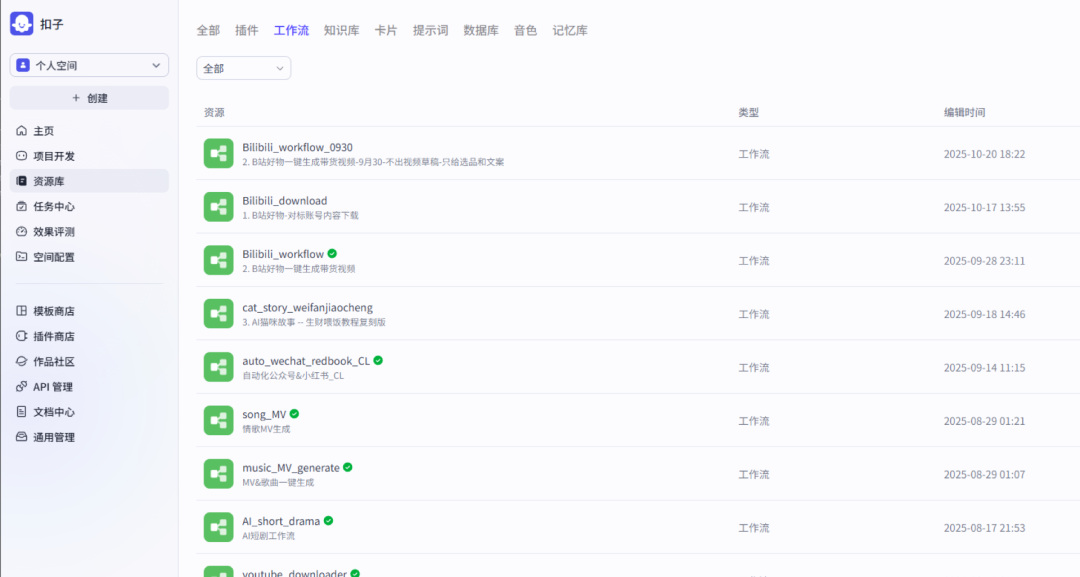1080x577 pixels.
Task: Click the 资源 column header
Action: 214,112
